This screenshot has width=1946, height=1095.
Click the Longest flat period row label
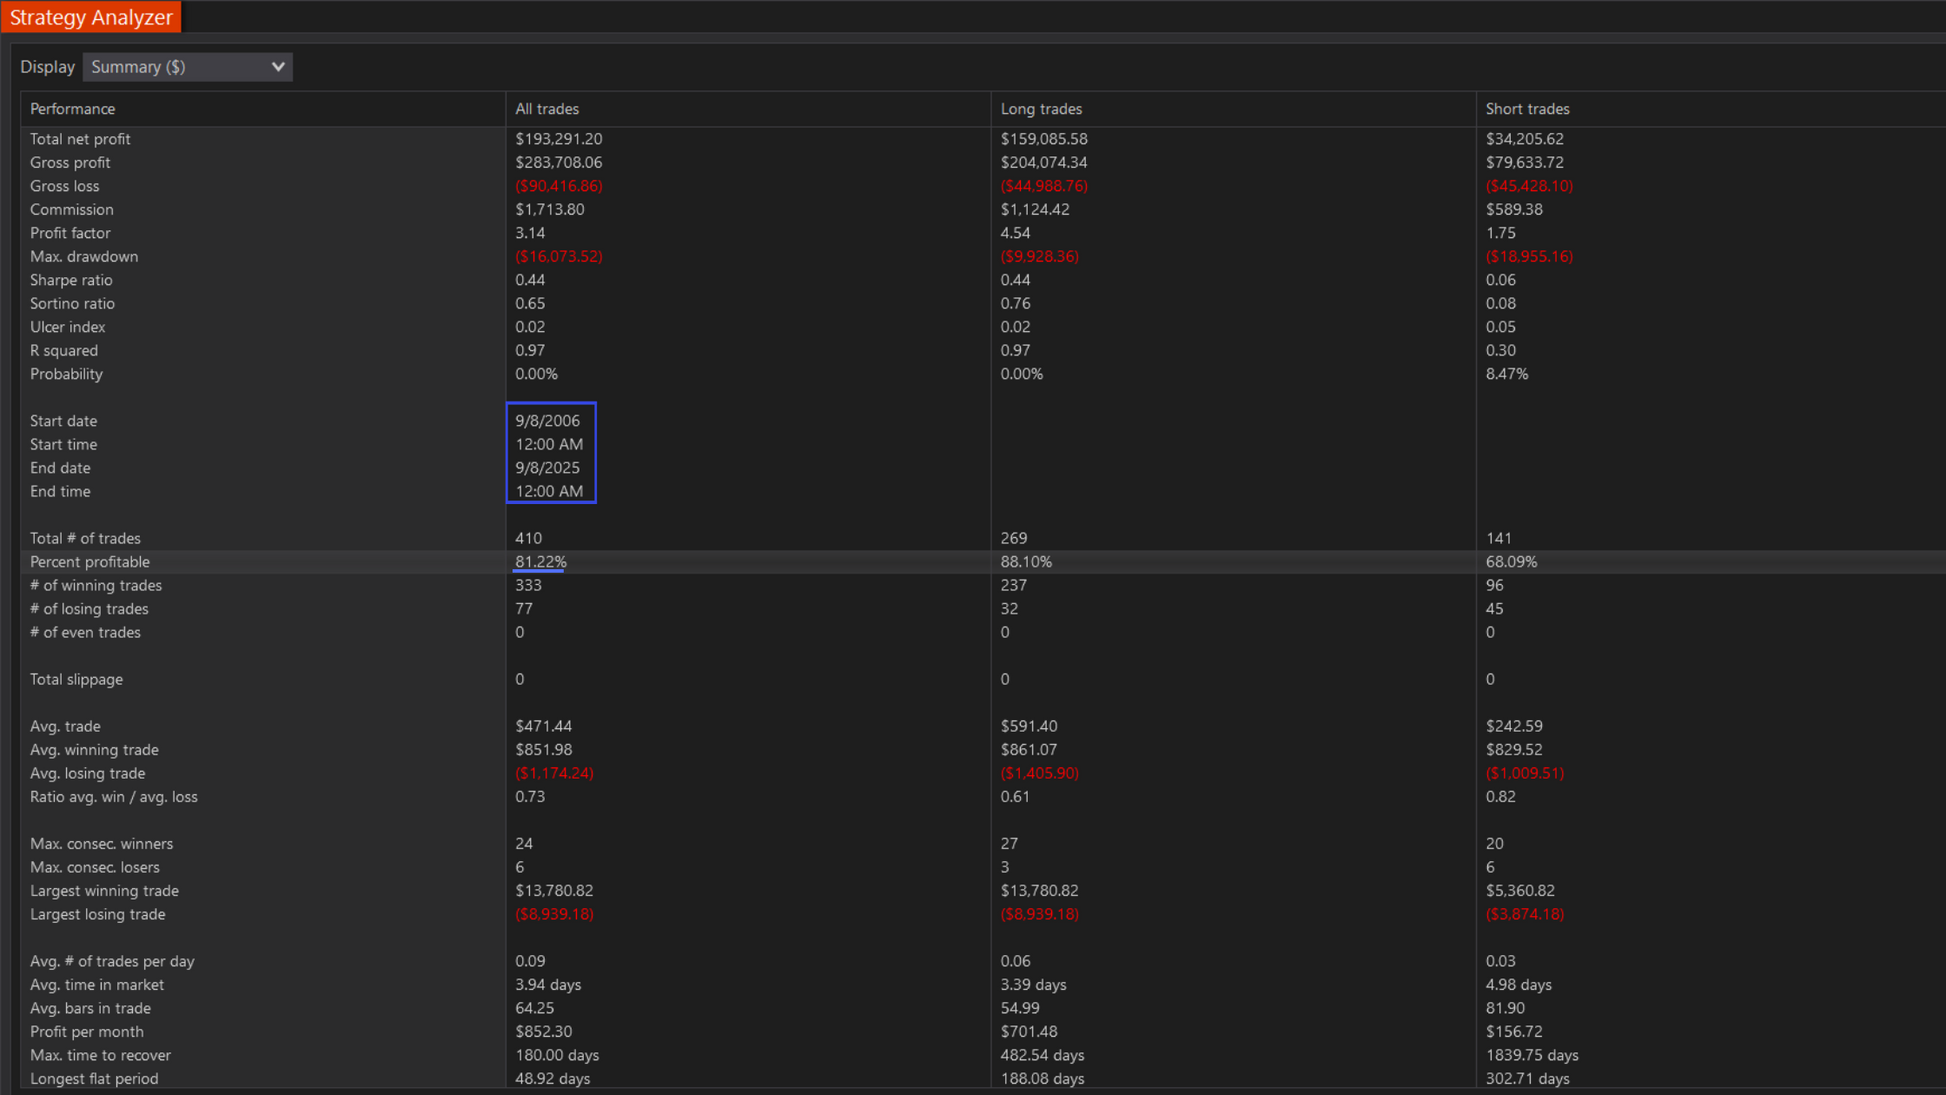pos(94,1079)
